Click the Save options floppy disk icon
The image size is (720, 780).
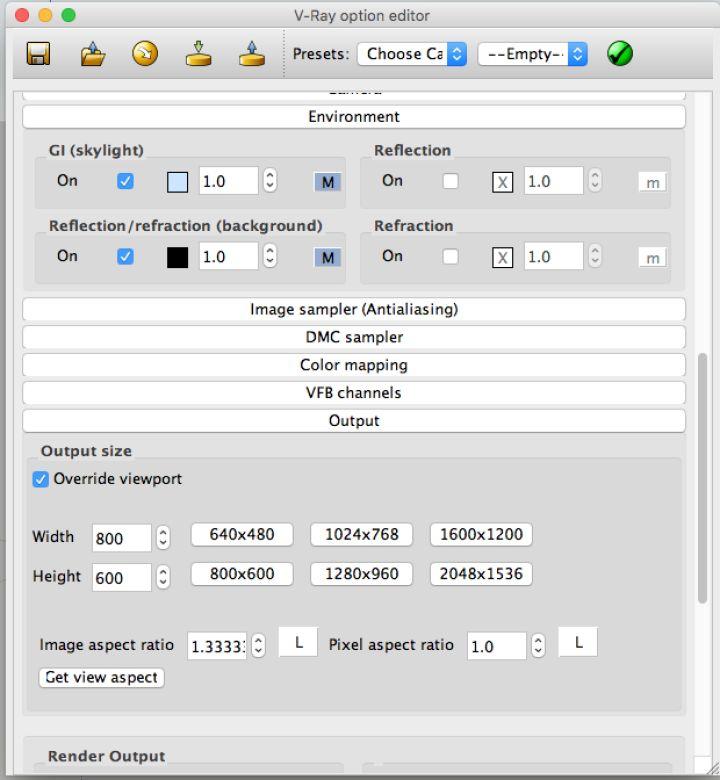[x=38, y=54]
